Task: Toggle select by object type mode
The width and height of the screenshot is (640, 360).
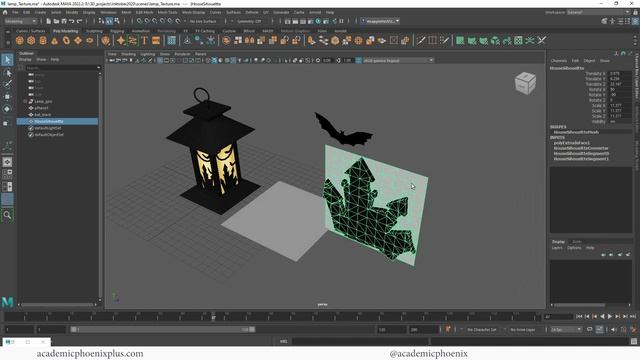Action: 109,21
